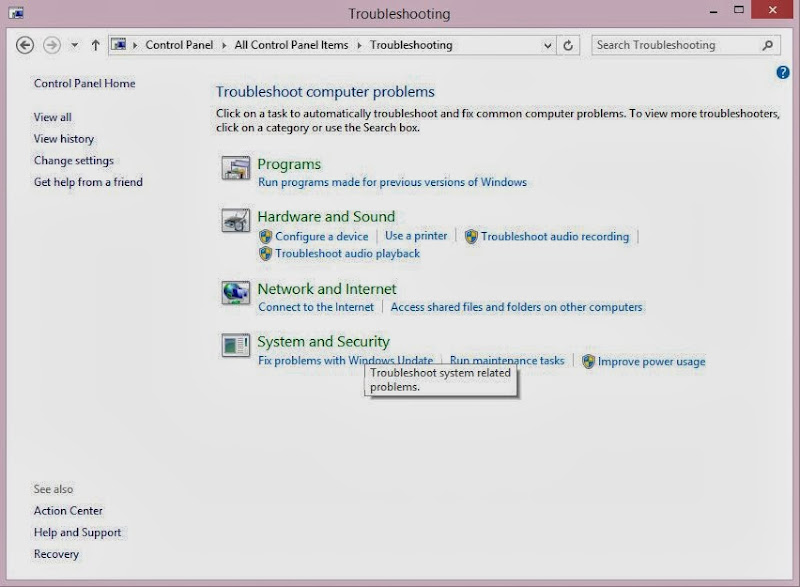Refresh the Troubleshooting page
Screen dimensions: 800x587
point(568,45)
